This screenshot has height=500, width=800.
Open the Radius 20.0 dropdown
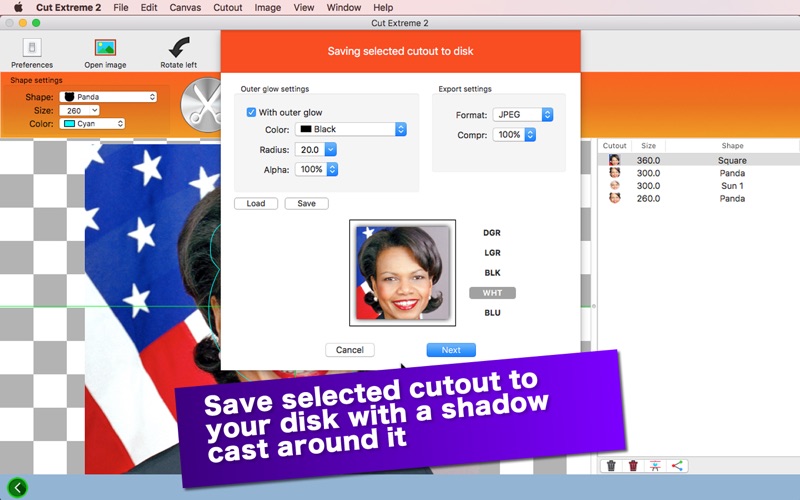[316, 149]
